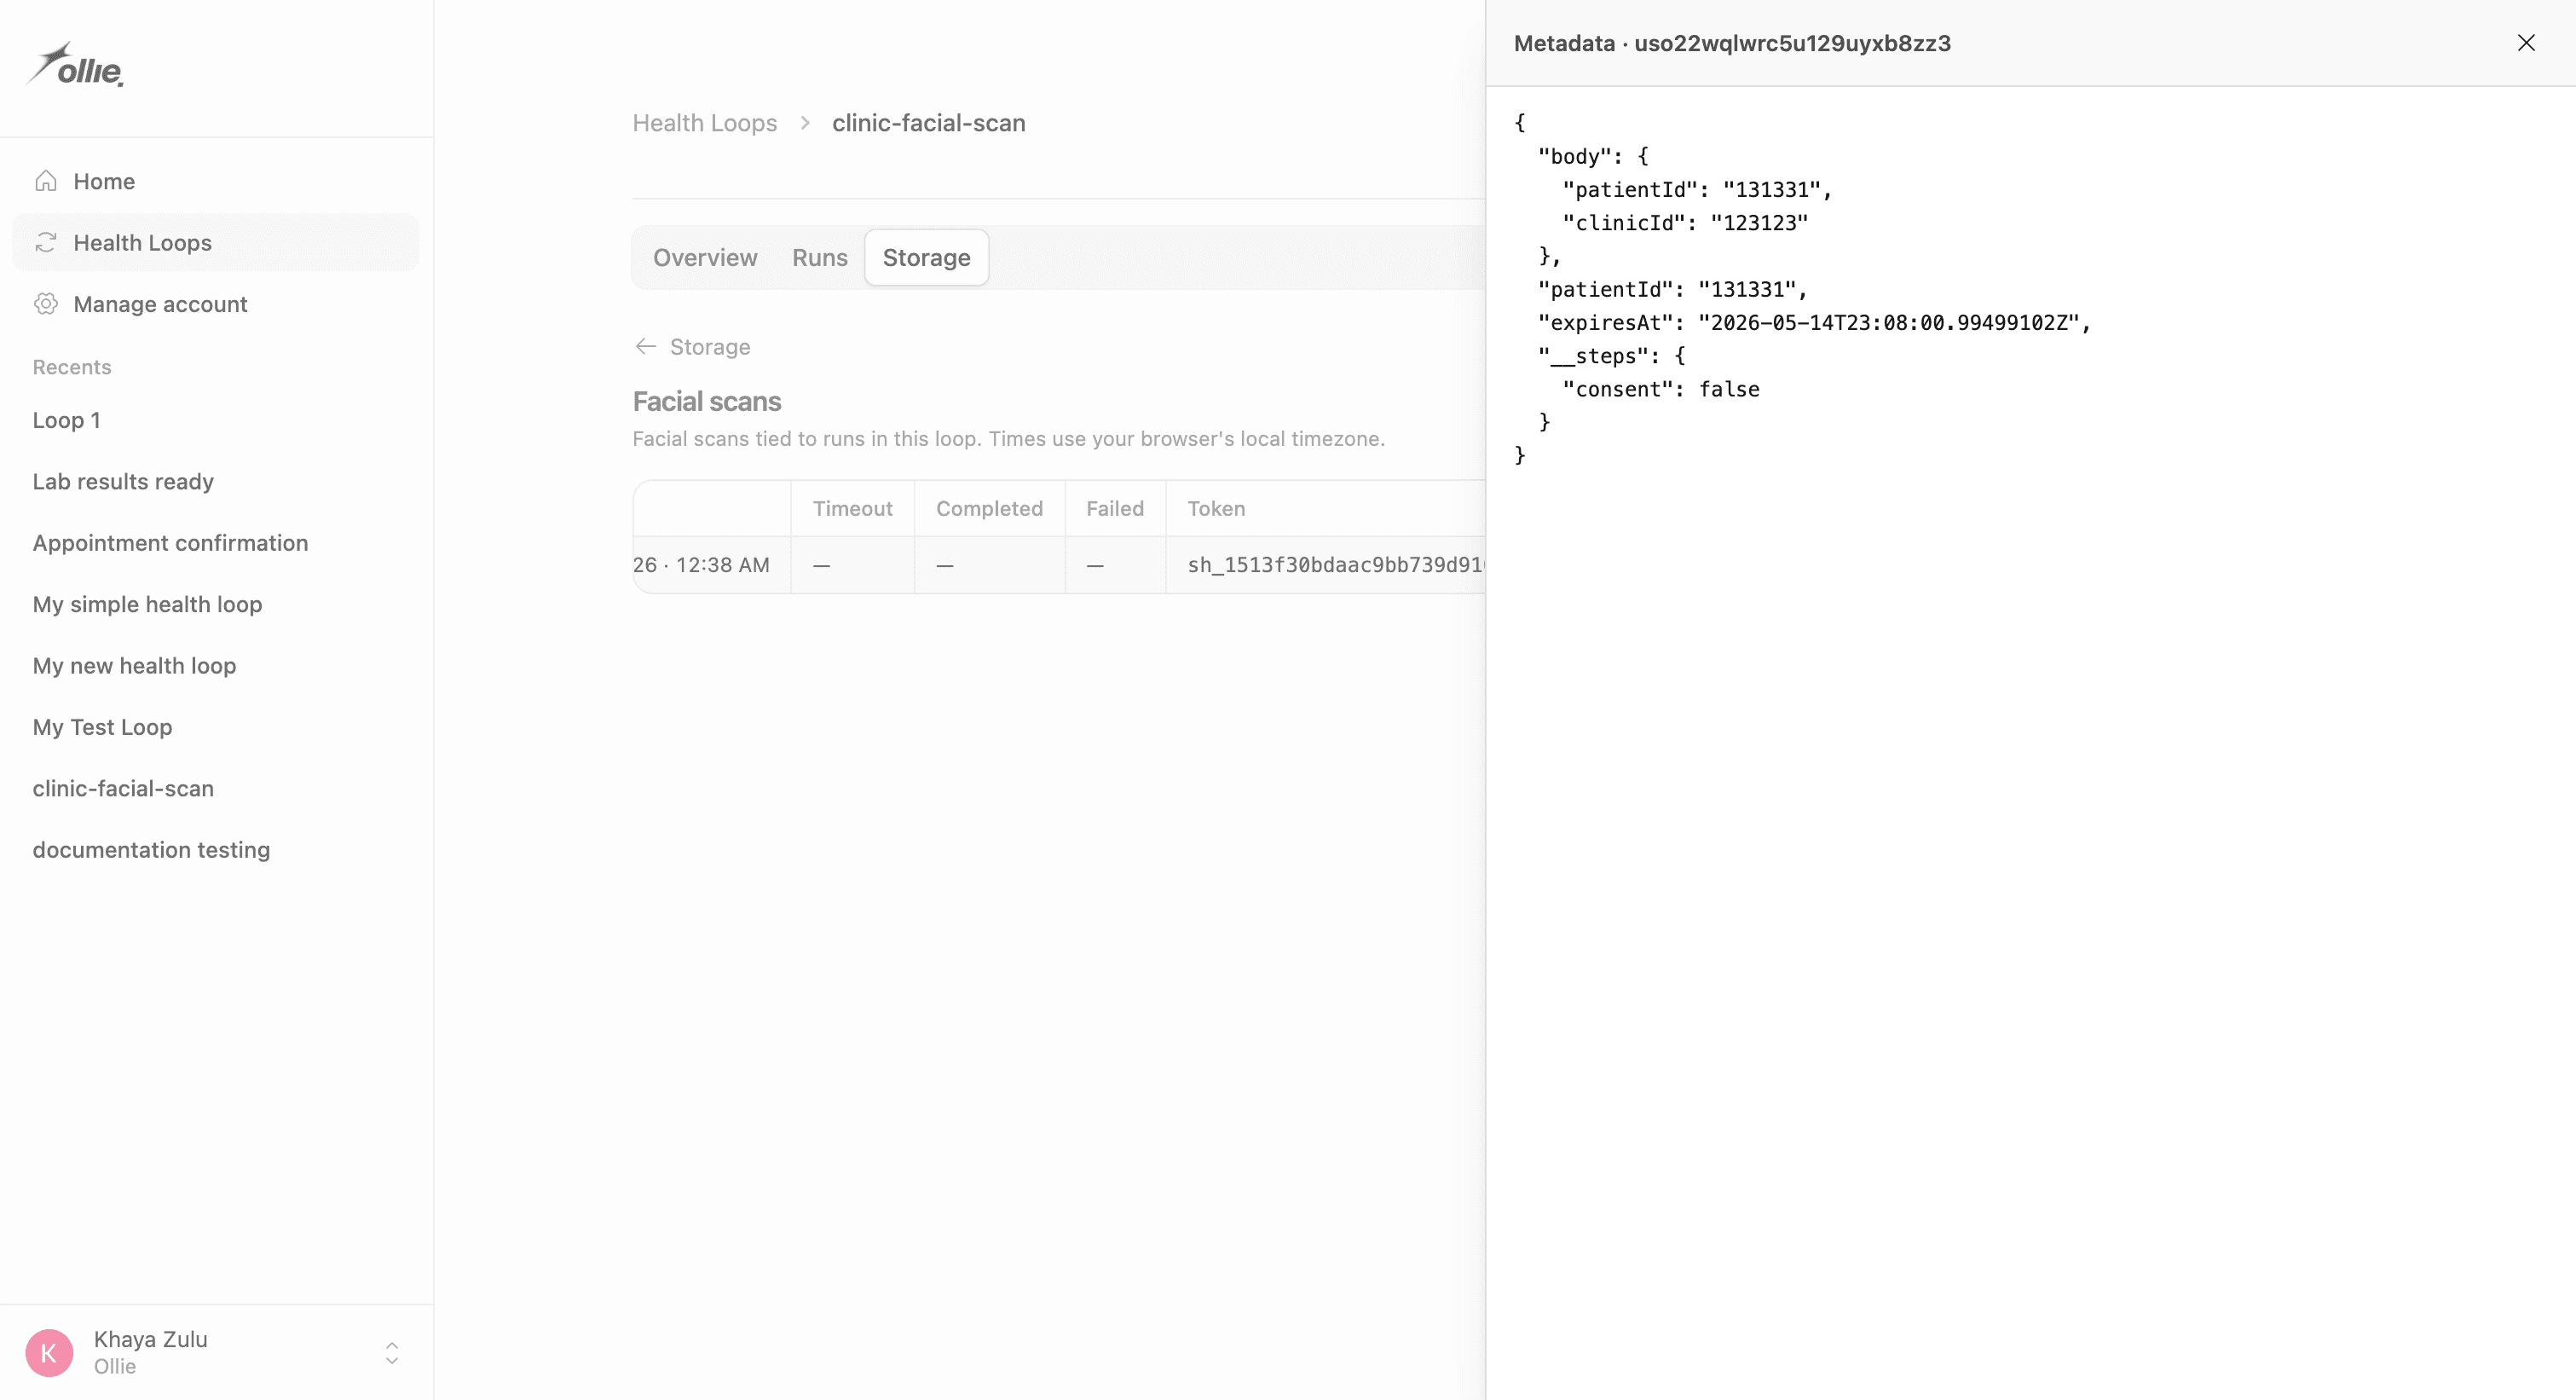
Task: Click the Khaya Zulu avatar
Action: click(x=49, y=1352)
